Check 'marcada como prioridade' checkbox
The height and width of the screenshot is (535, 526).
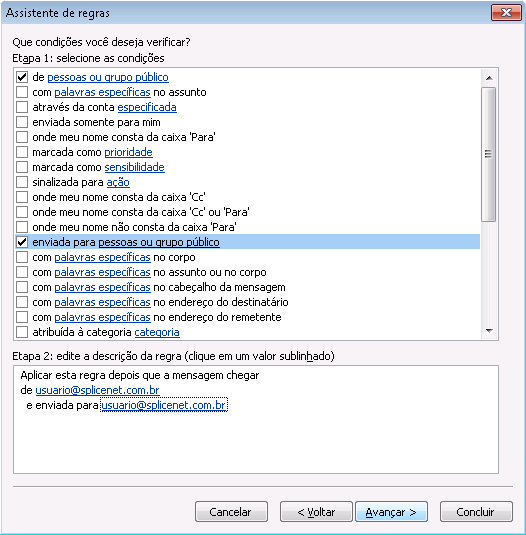22,152
